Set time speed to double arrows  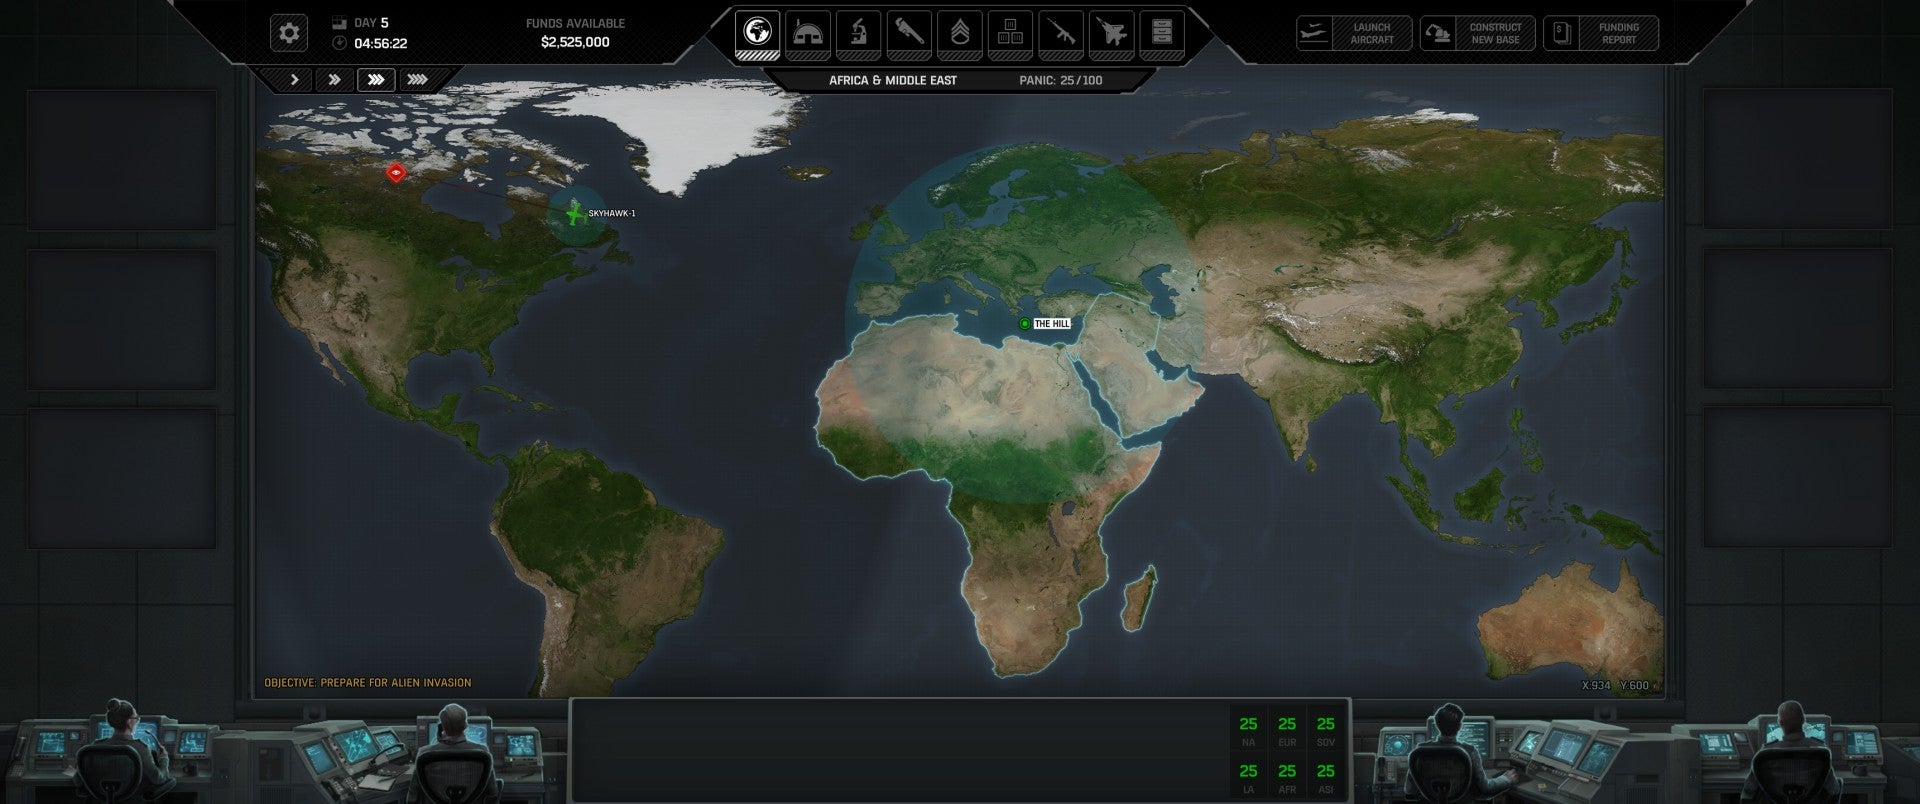pos(335,80)
